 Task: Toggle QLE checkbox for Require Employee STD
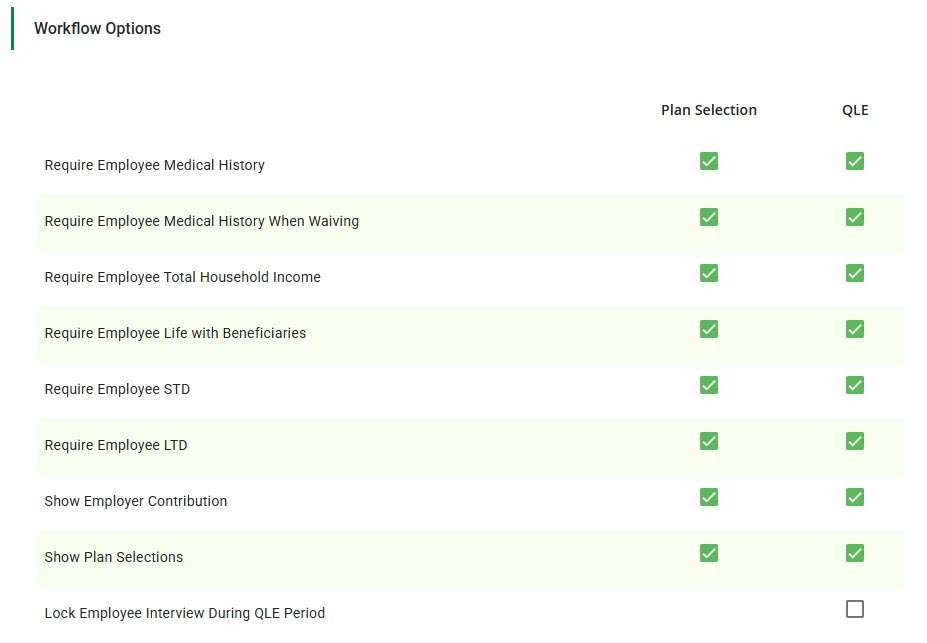pyautogui.click(x=855, y=385)
